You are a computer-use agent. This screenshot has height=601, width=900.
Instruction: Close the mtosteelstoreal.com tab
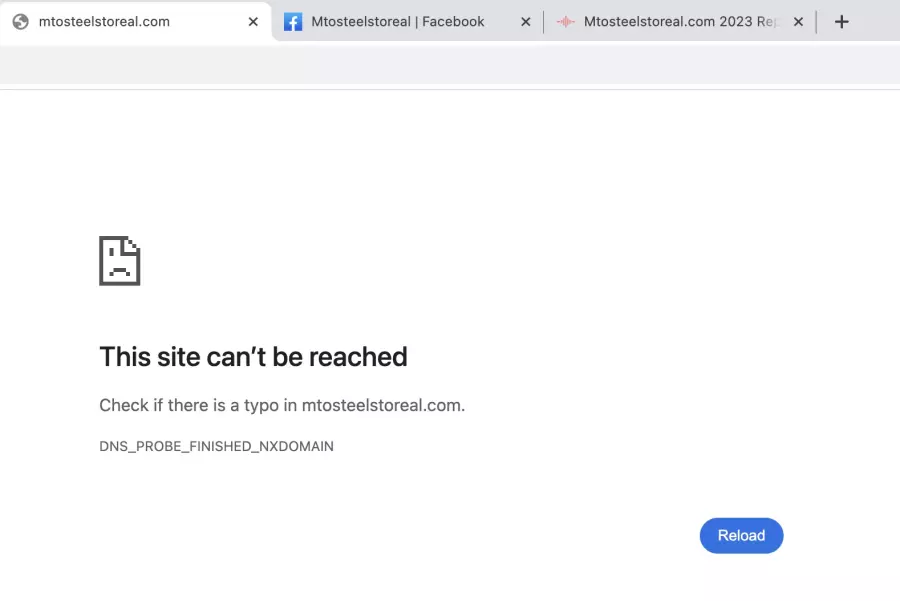(253, 22)
